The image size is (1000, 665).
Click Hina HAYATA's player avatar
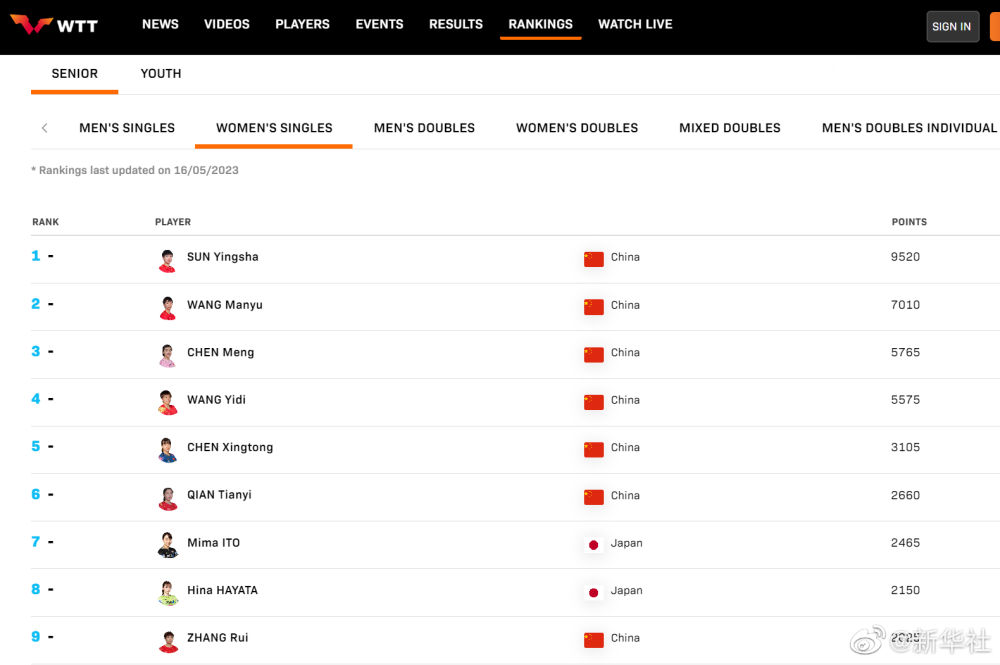click(167, 592)
